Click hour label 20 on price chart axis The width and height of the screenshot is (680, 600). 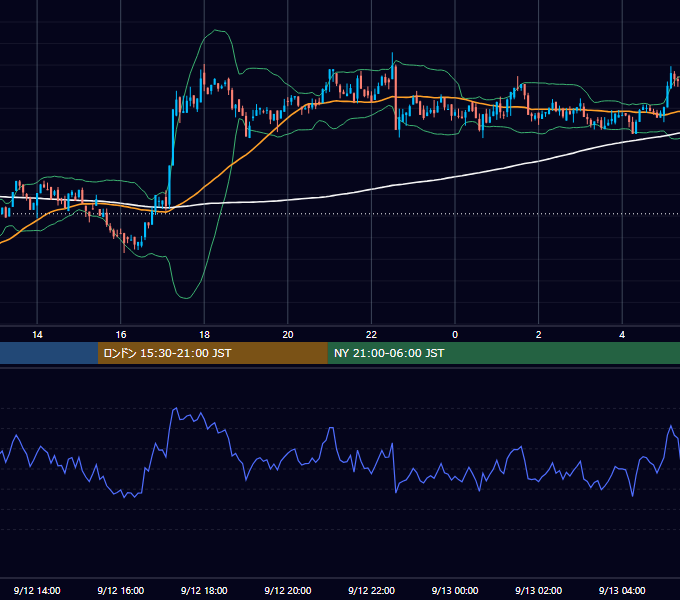pos(288,335)
